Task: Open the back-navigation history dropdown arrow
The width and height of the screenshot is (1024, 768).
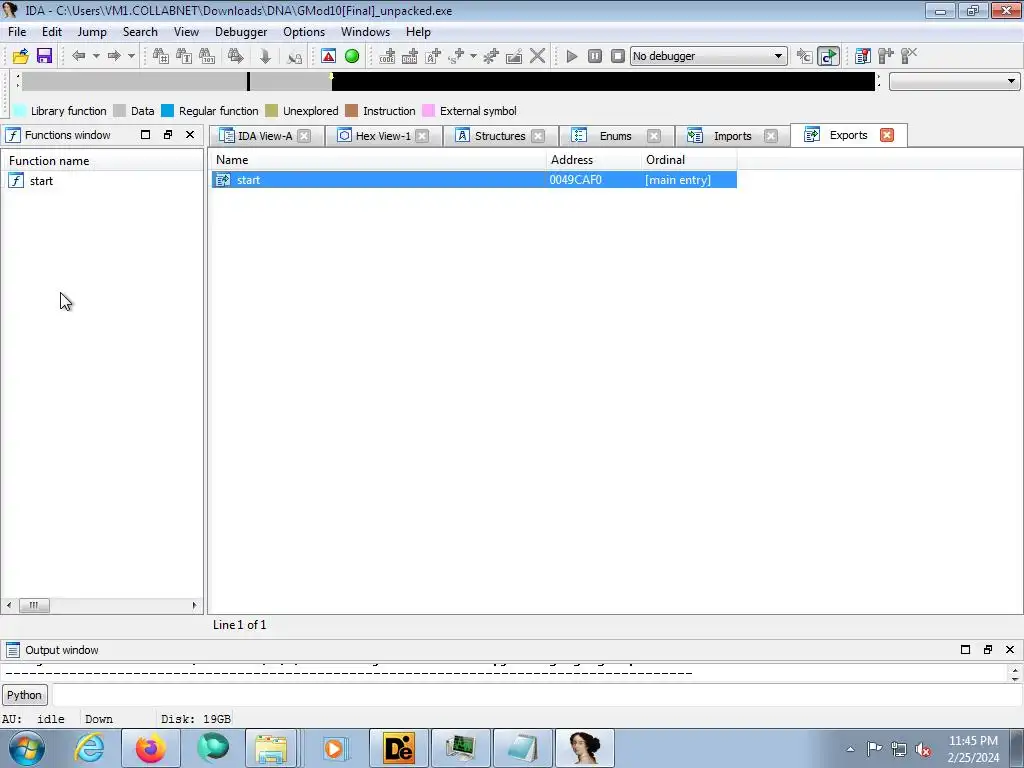Action: tap(96, 56)
